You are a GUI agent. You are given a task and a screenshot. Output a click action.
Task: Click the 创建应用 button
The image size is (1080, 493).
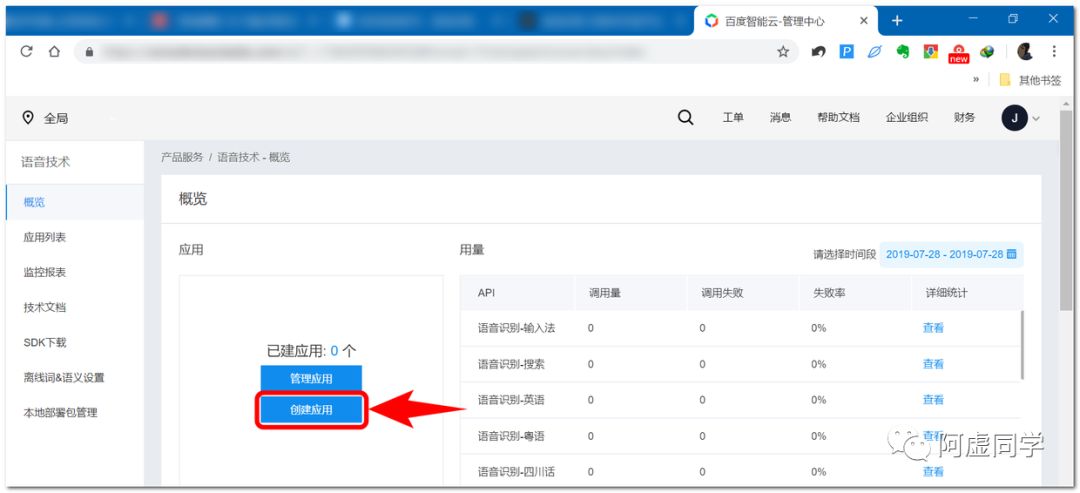(x=311, y=410)
